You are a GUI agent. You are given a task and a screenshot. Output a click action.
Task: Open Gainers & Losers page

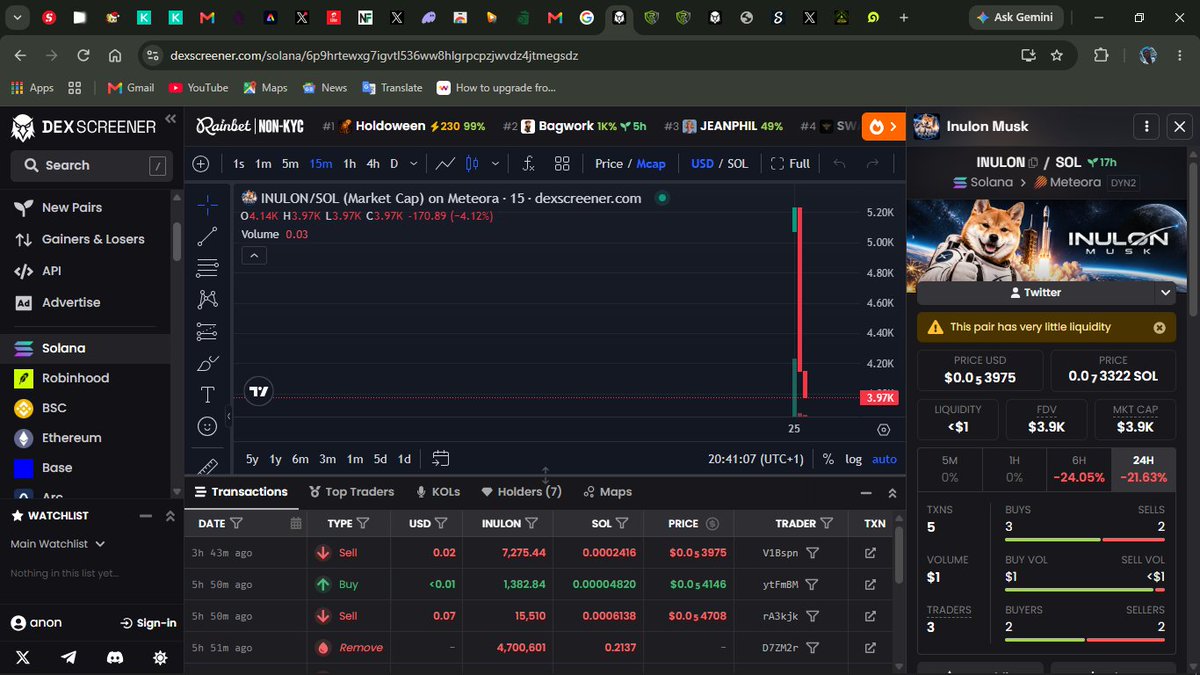pos(93,240)
